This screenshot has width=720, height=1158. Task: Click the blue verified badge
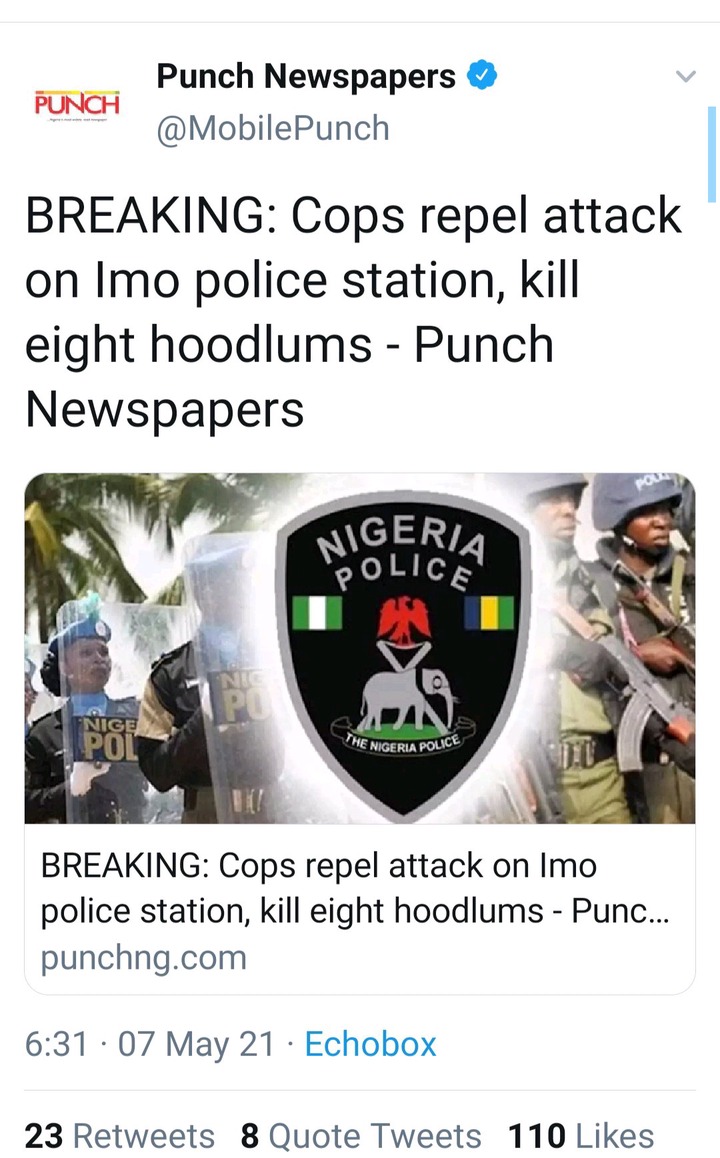(482, 75)
